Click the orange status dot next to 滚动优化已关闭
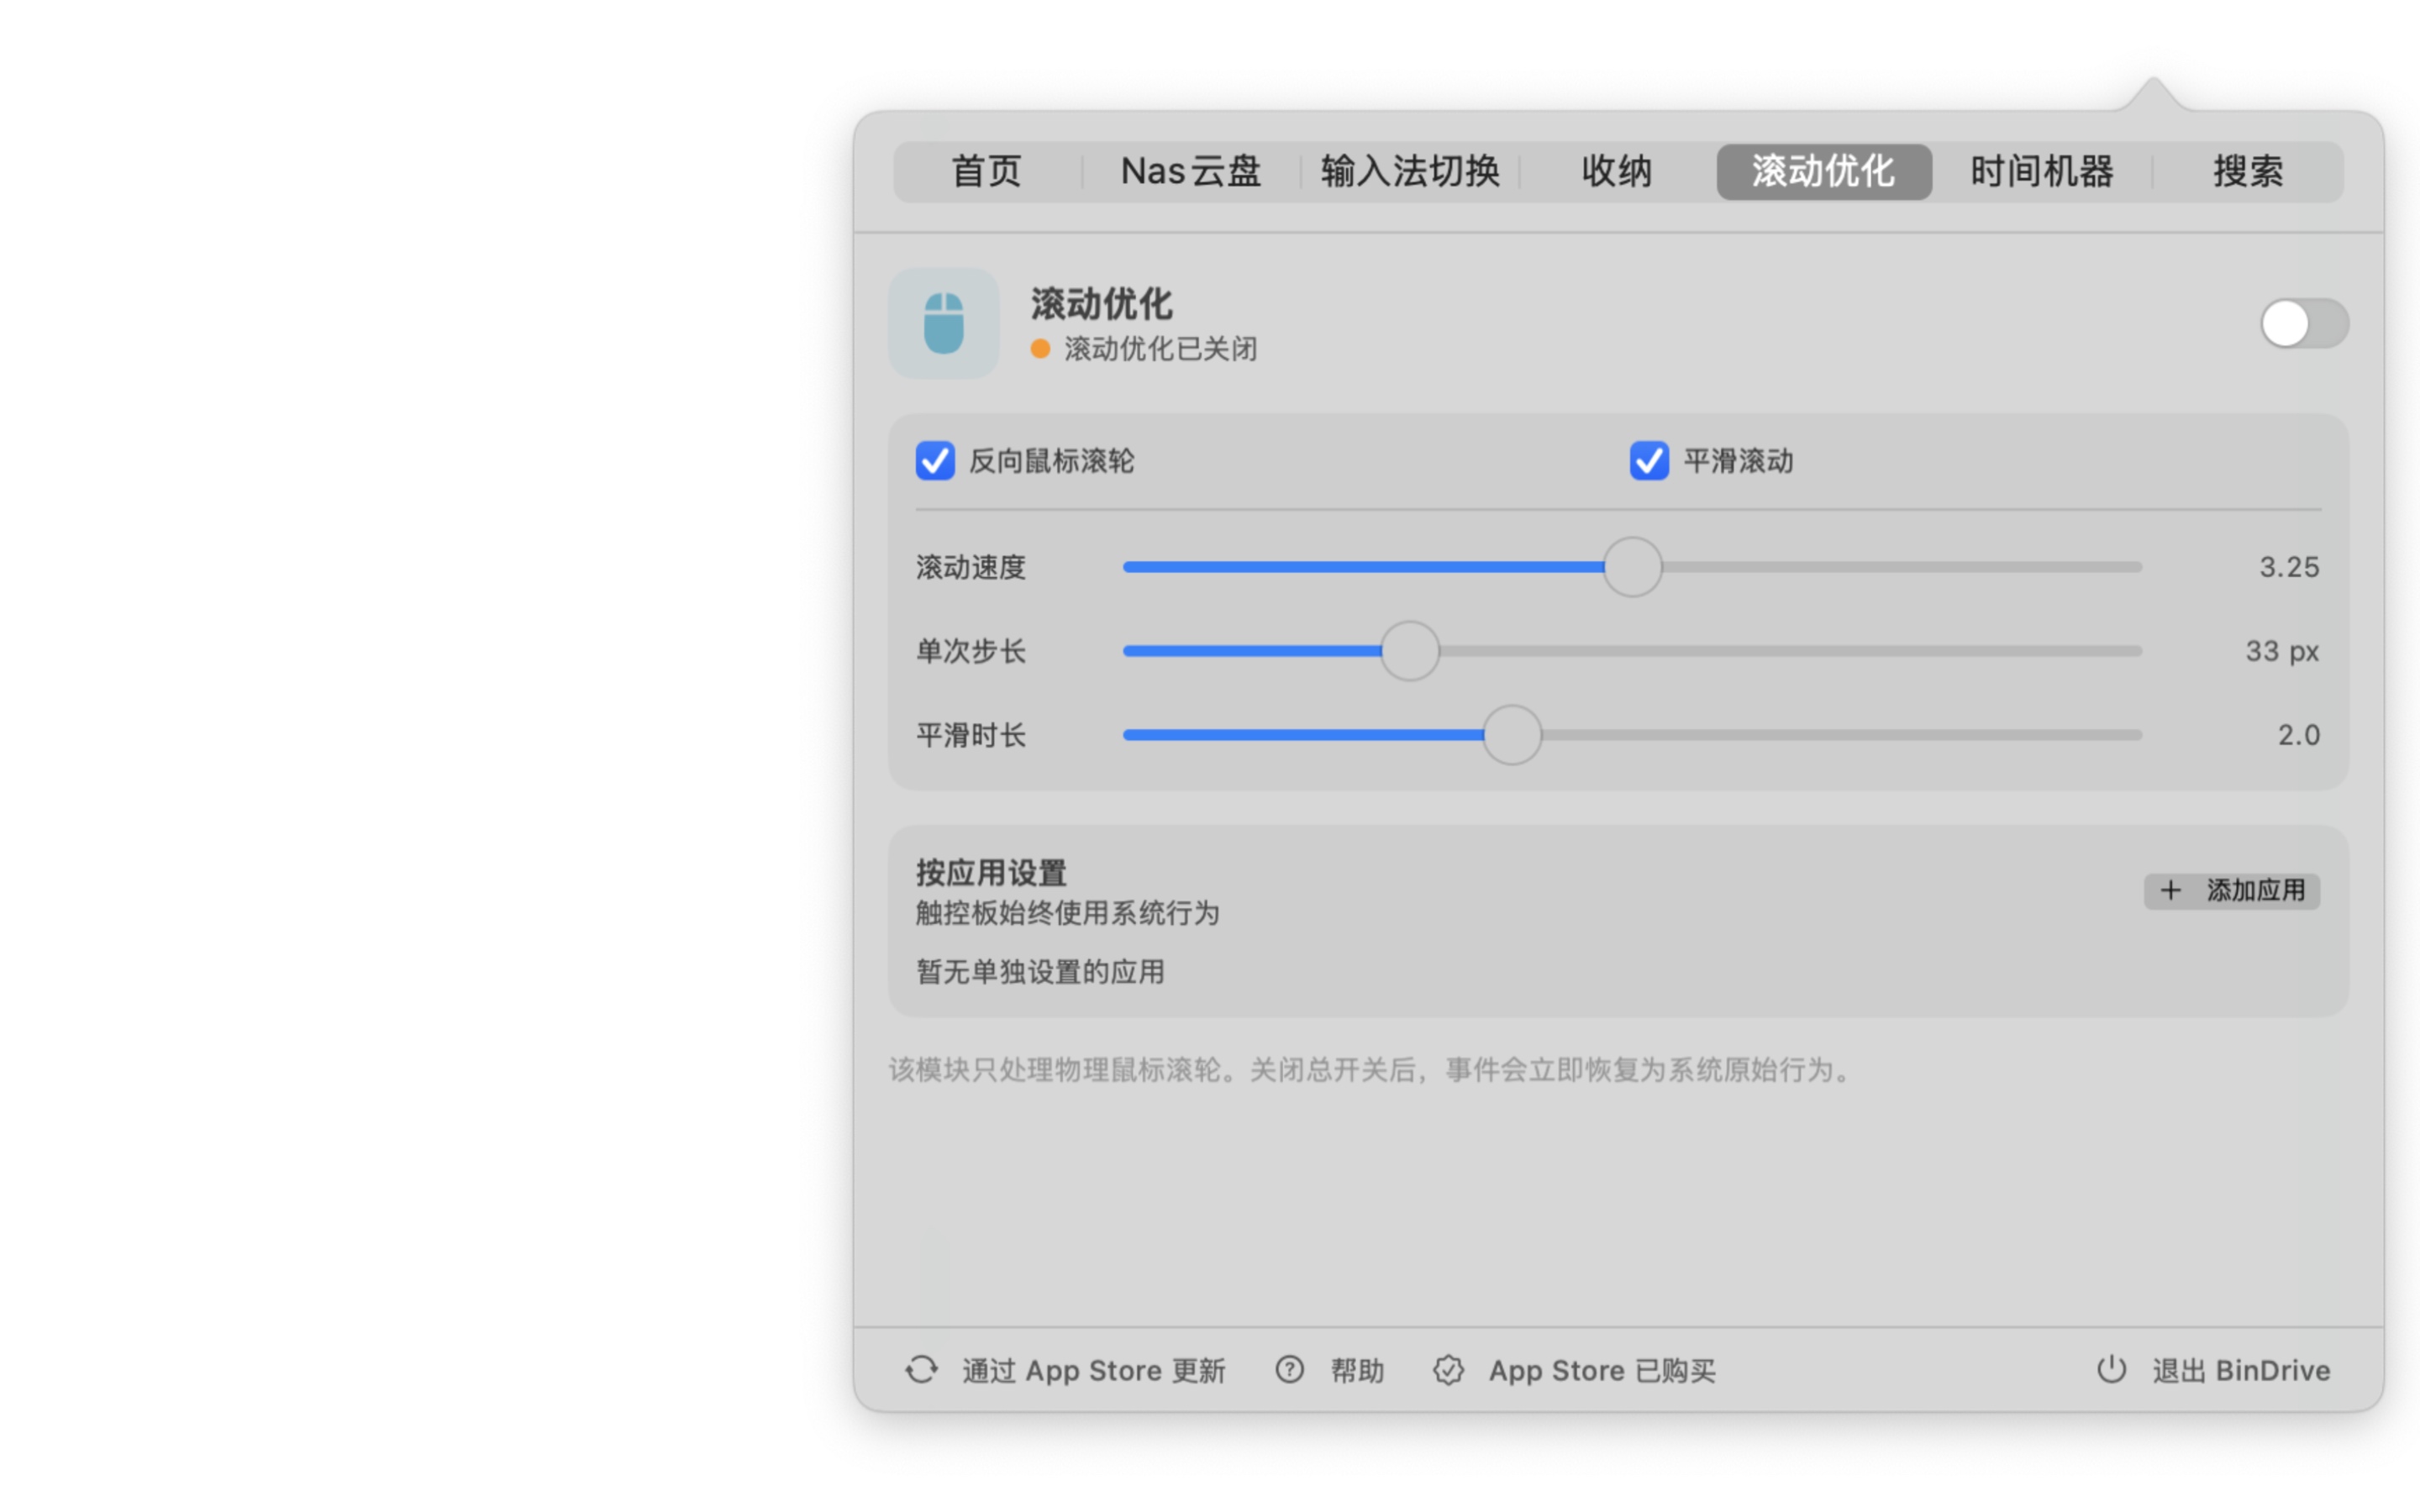Image resolution: width=2420 pixels, height=1512 pixels. tap(1040, 348)
